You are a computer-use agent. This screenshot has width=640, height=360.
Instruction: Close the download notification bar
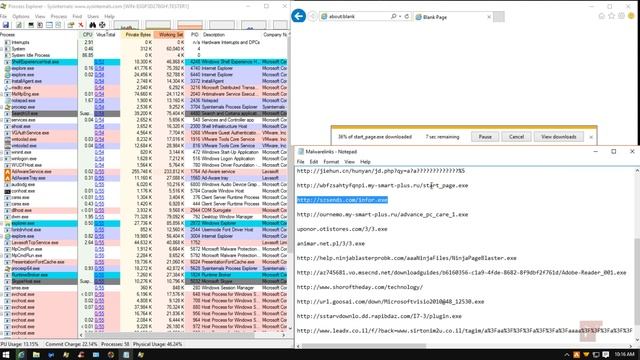(591, 137)
